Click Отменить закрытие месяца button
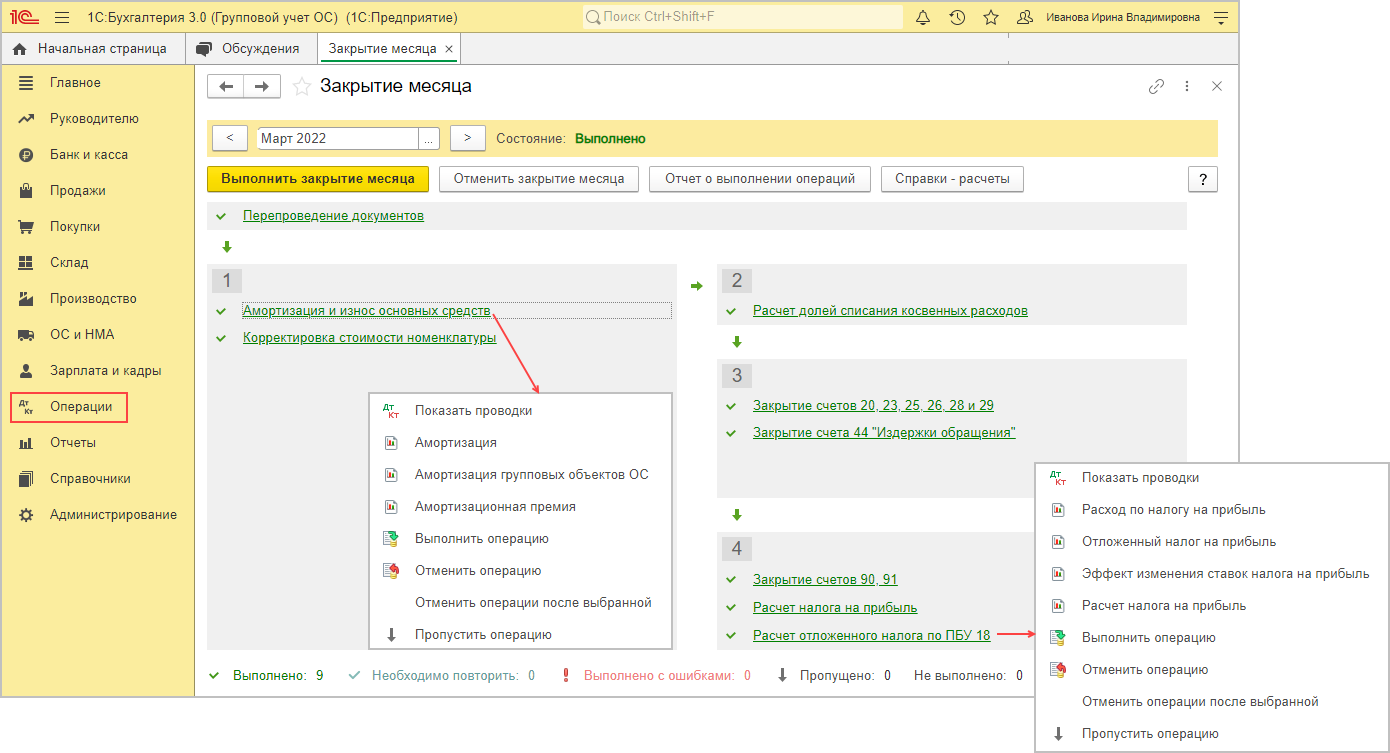Image resolution: width=1390 pixels, height=753 pixels. (539, 179)
